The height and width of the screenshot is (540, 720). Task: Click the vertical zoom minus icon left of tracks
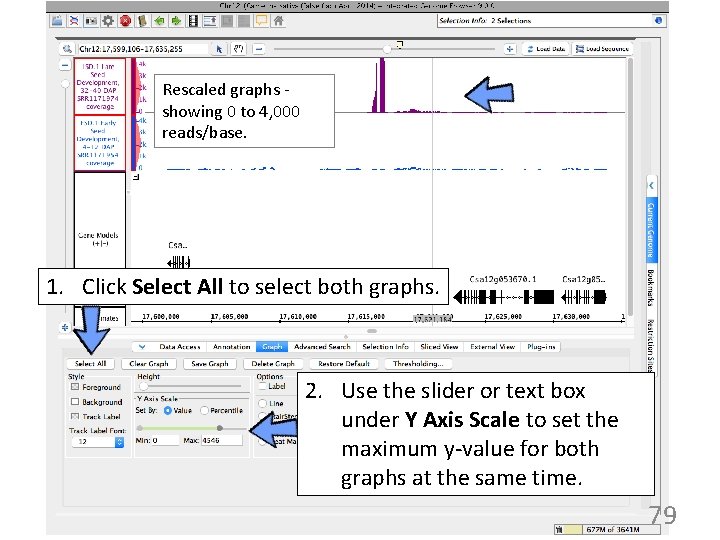(65, 66)
